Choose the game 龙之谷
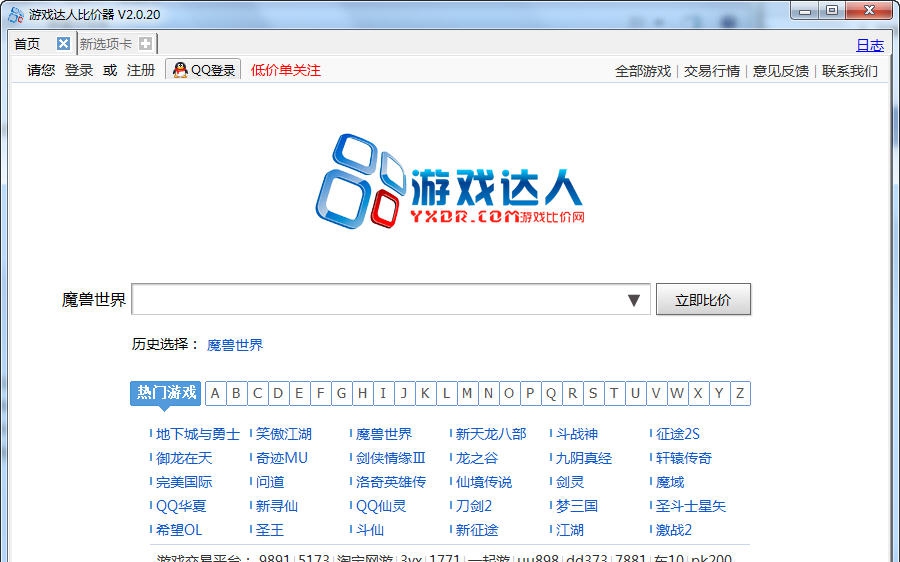The width and height of the screenshot is (900, 562). tap(476, 458)
